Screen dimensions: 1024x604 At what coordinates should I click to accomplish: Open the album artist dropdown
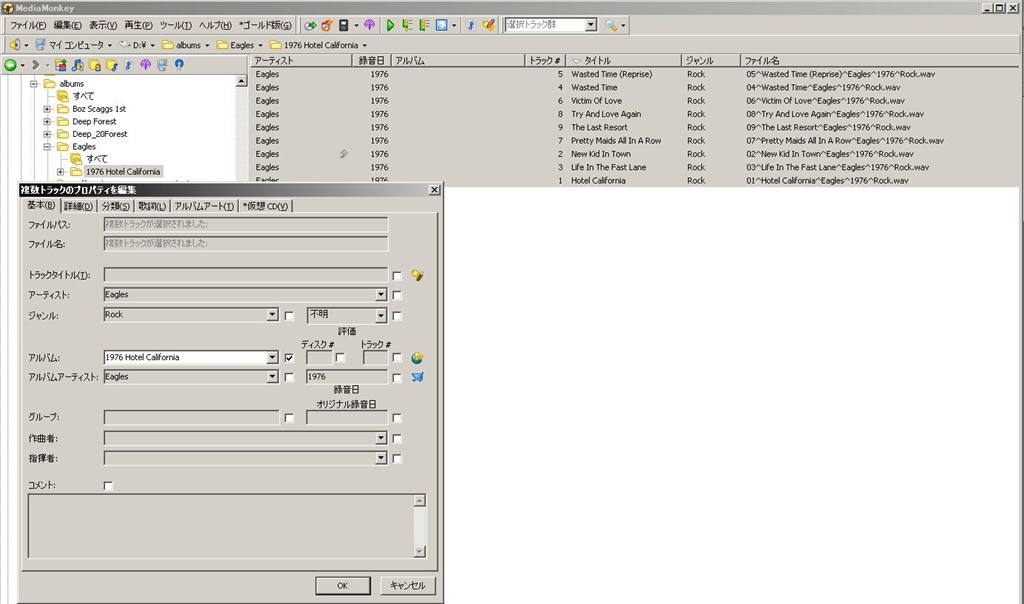tap(272, 377)
